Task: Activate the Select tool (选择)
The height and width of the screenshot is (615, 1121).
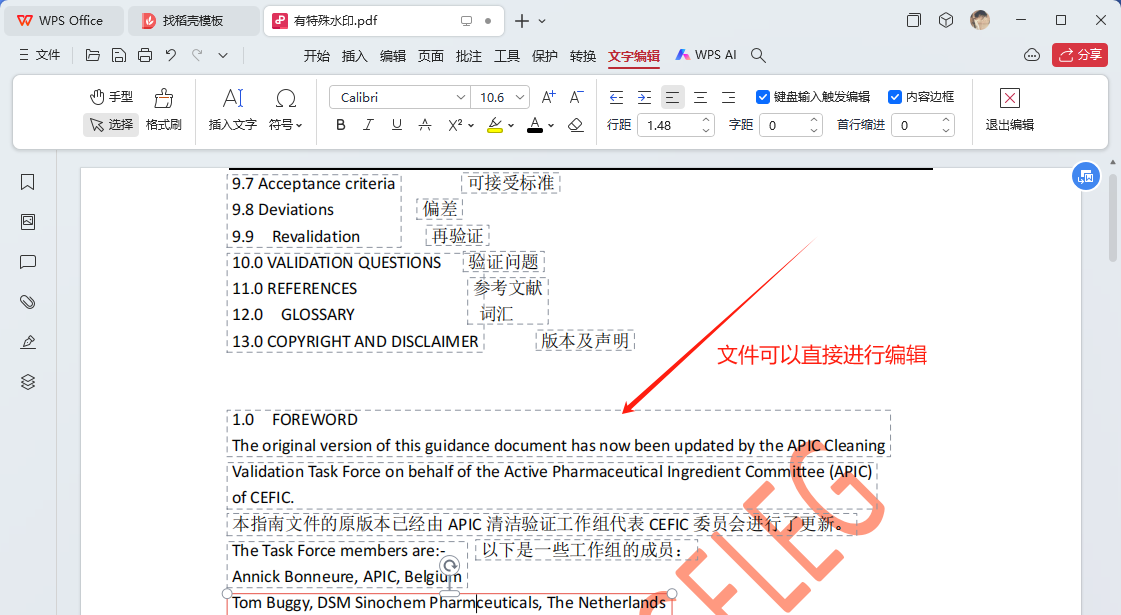Action: pos(111,124)
